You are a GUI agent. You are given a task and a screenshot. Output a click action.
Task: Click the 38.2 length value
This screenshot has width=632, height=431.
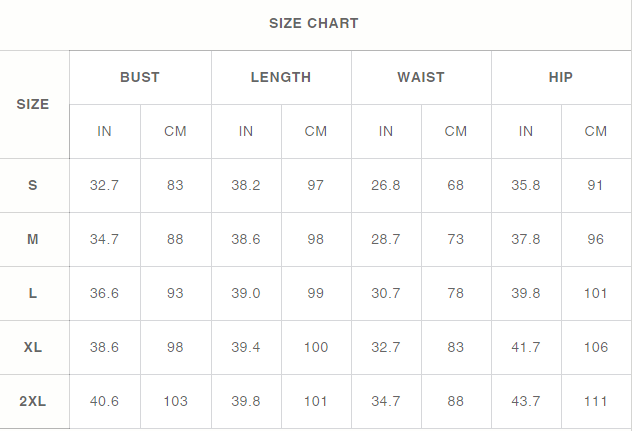point(246,185)
